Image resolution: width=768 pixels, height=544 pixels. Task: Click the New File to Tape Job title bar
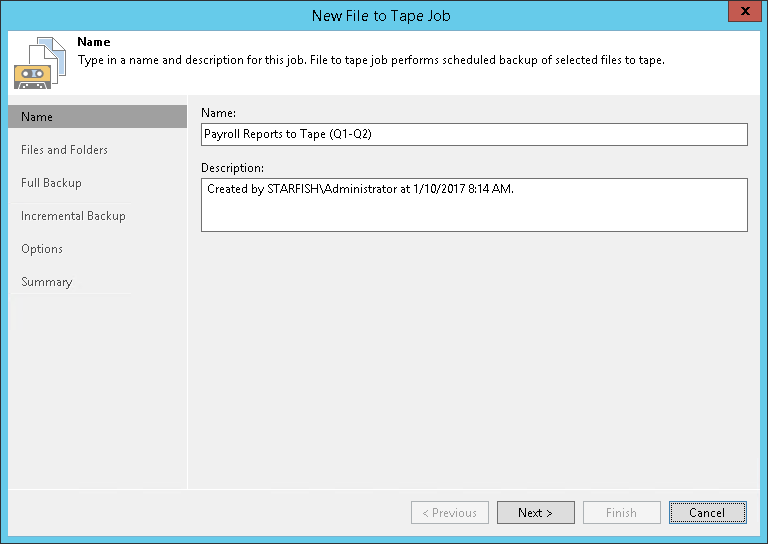pos(384,13)
